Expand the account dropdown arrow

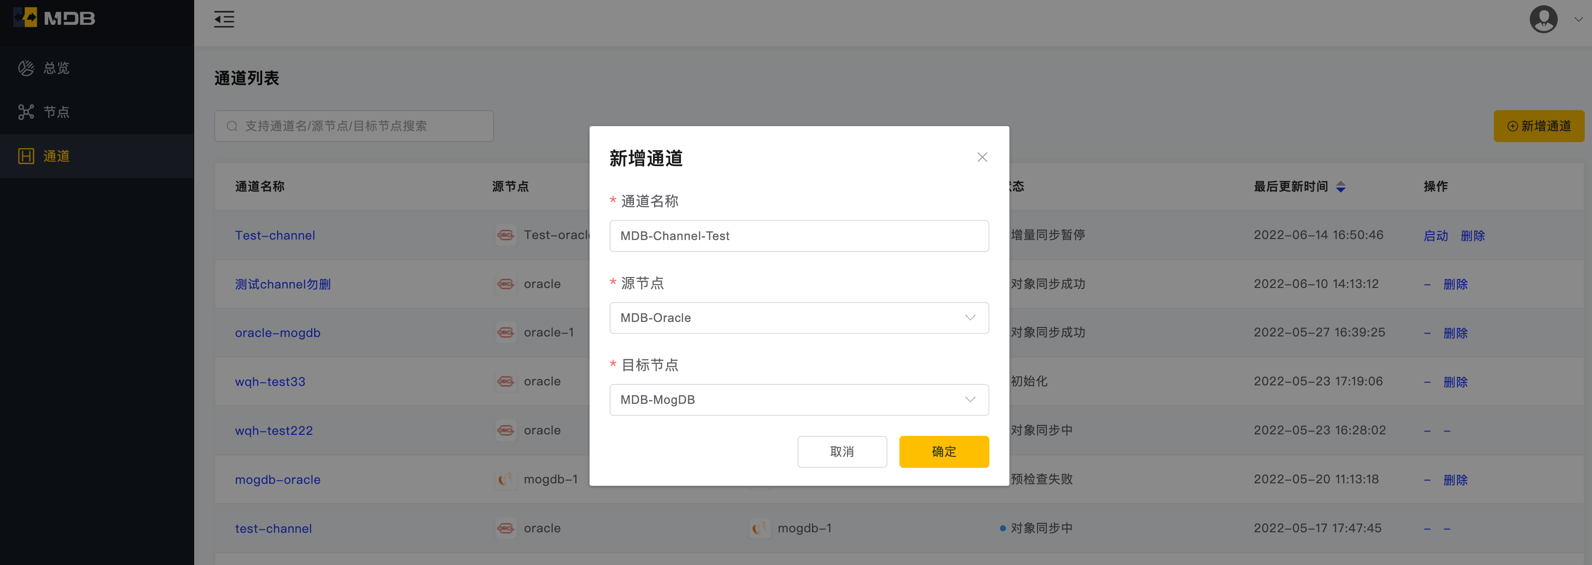point(1578,19)
